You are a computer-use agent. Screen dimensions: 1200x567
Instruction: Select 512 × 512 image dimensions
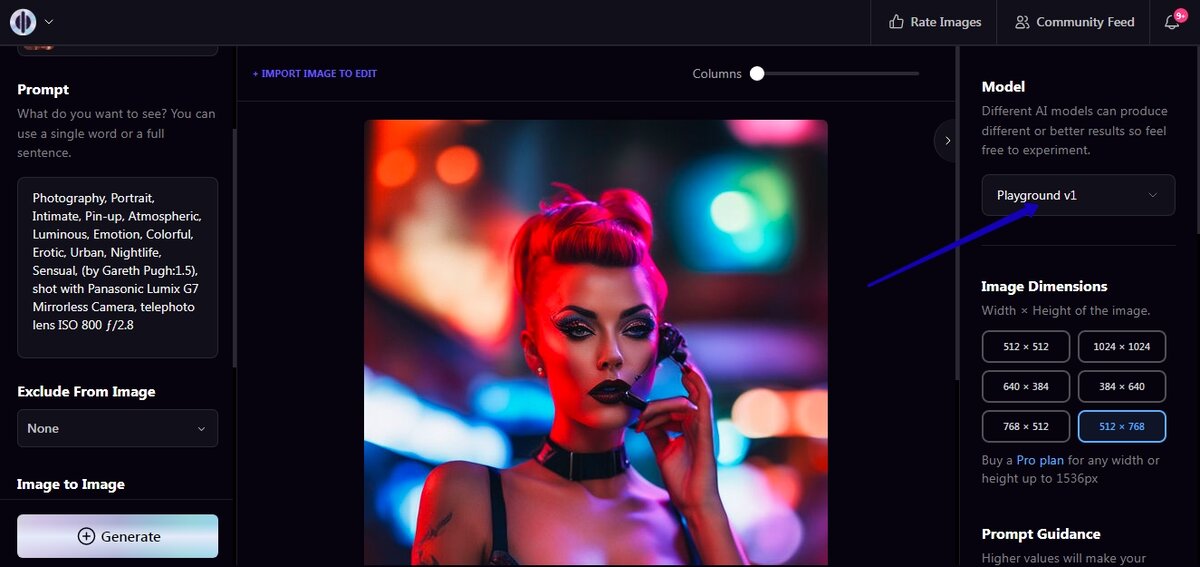click(1026, 346)
